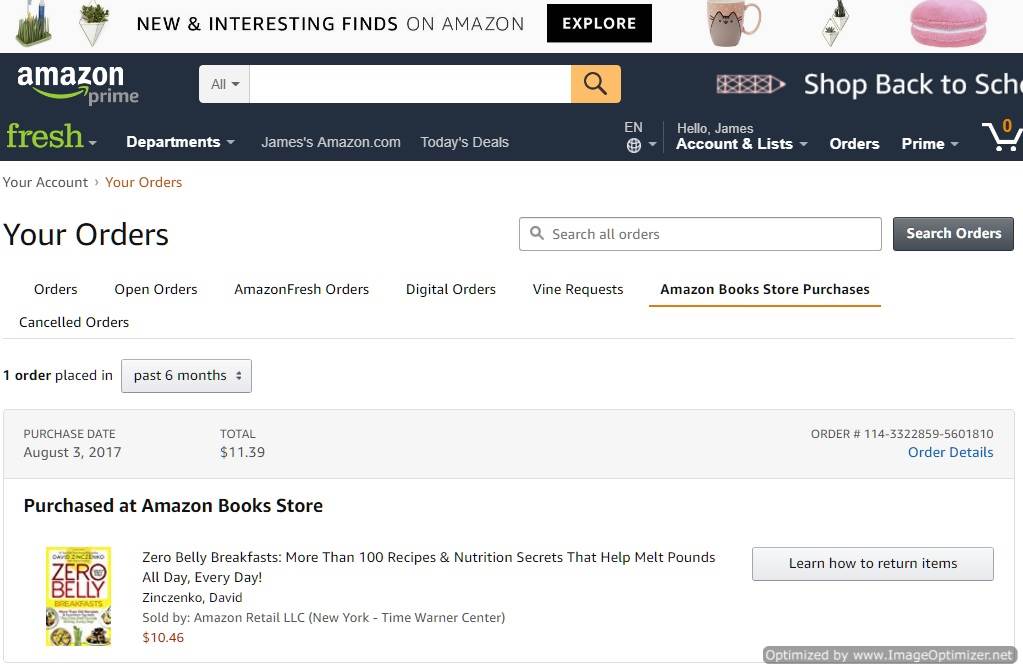Viewport: 1023px width, 669px height.
Task: Go to Your Account breadcrumb
Action: (45, 182)
